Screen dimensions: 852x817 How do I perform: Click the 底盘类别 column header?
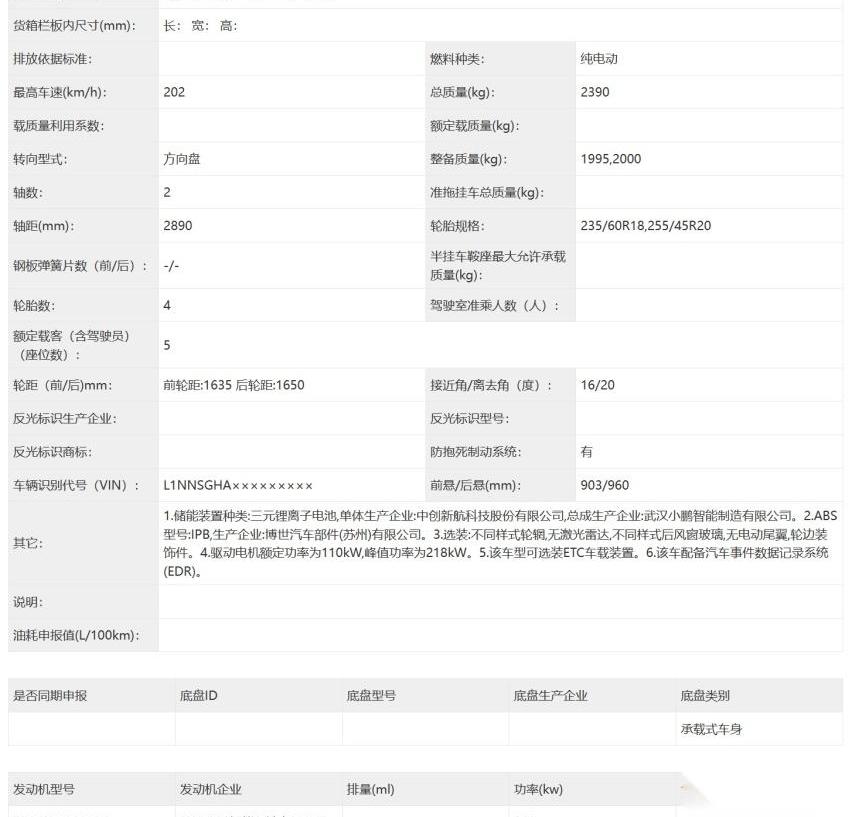pos(705,695)
